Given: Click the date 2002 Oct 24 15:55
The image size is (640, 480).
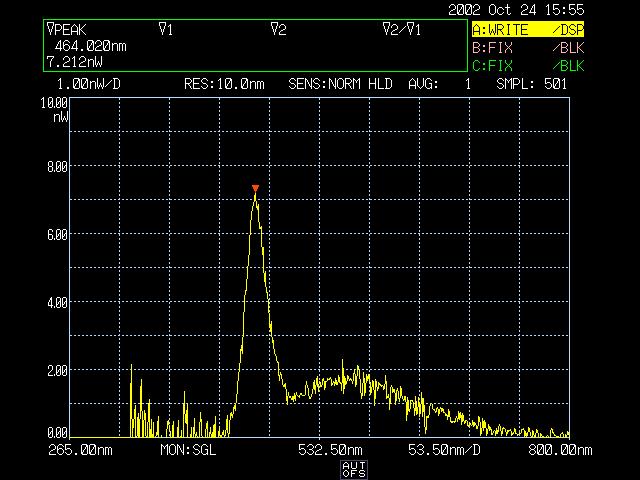Looking at the screenshot, I should point(516,10).
